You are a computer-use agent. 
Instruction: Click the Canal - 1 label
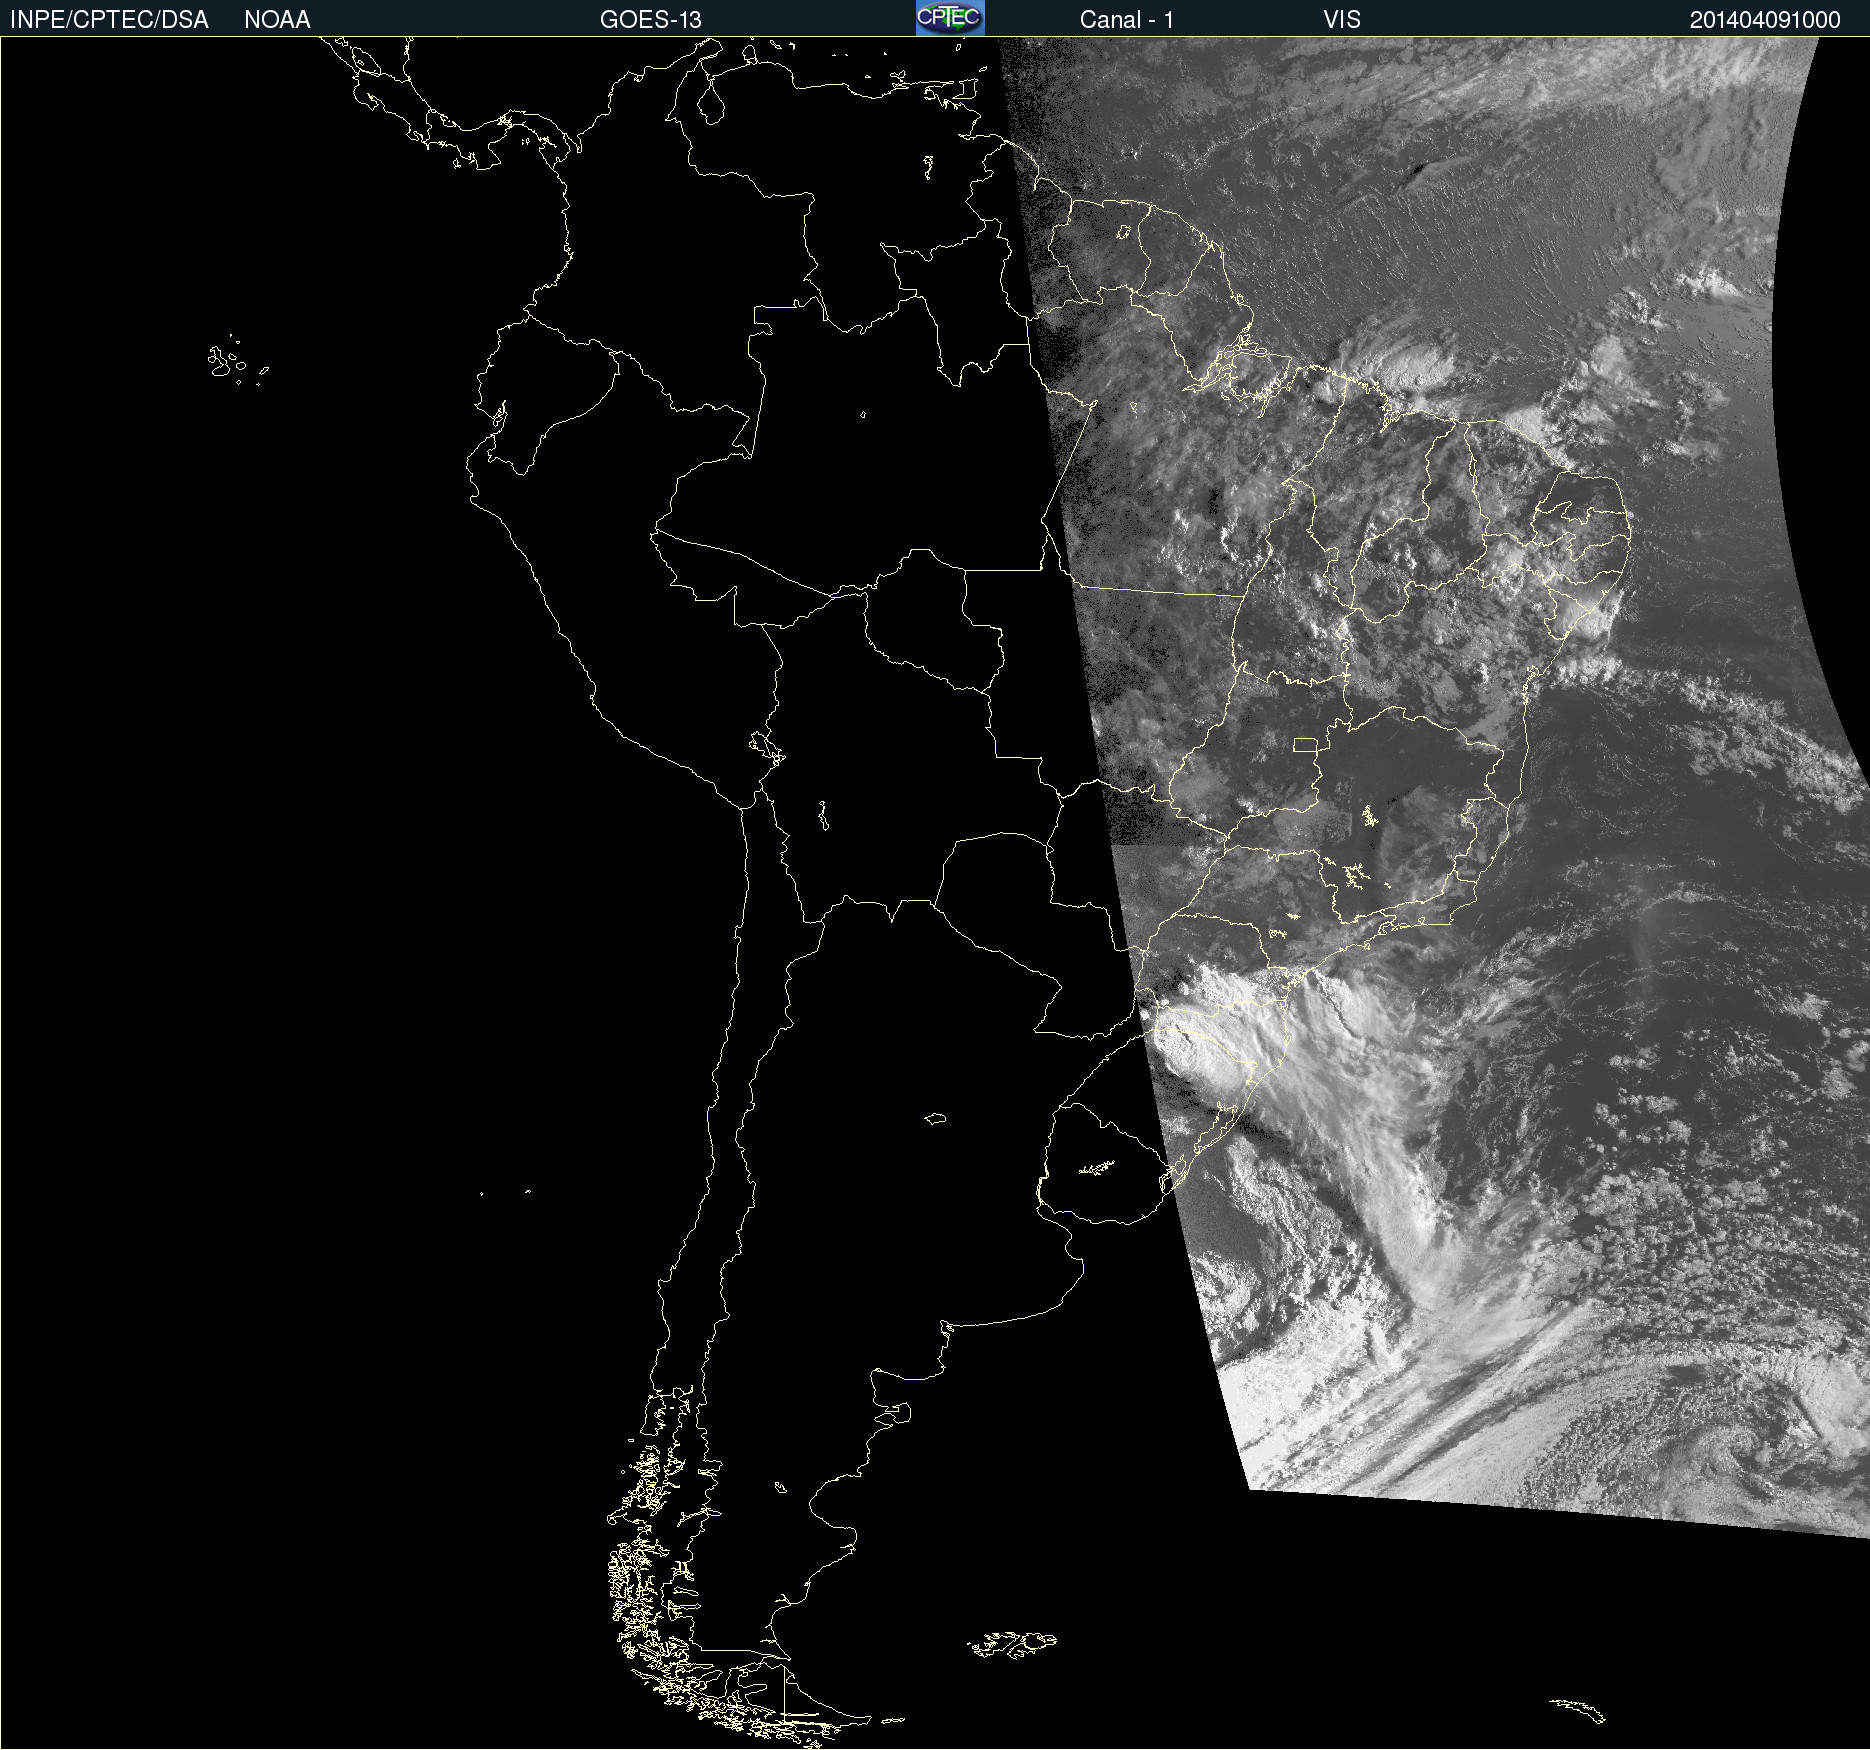1126,20
